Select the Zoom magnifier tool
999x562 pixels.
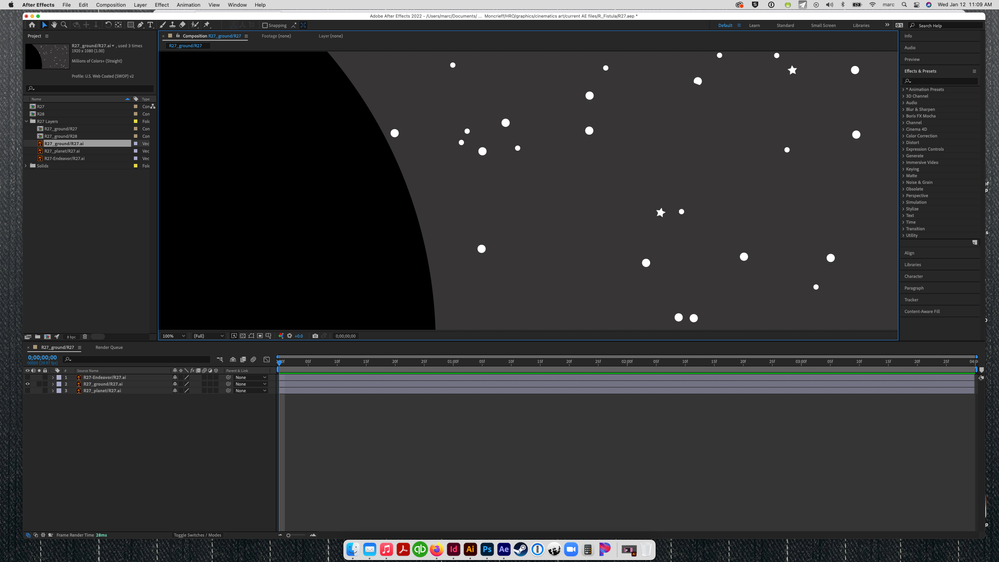(64, 25)
